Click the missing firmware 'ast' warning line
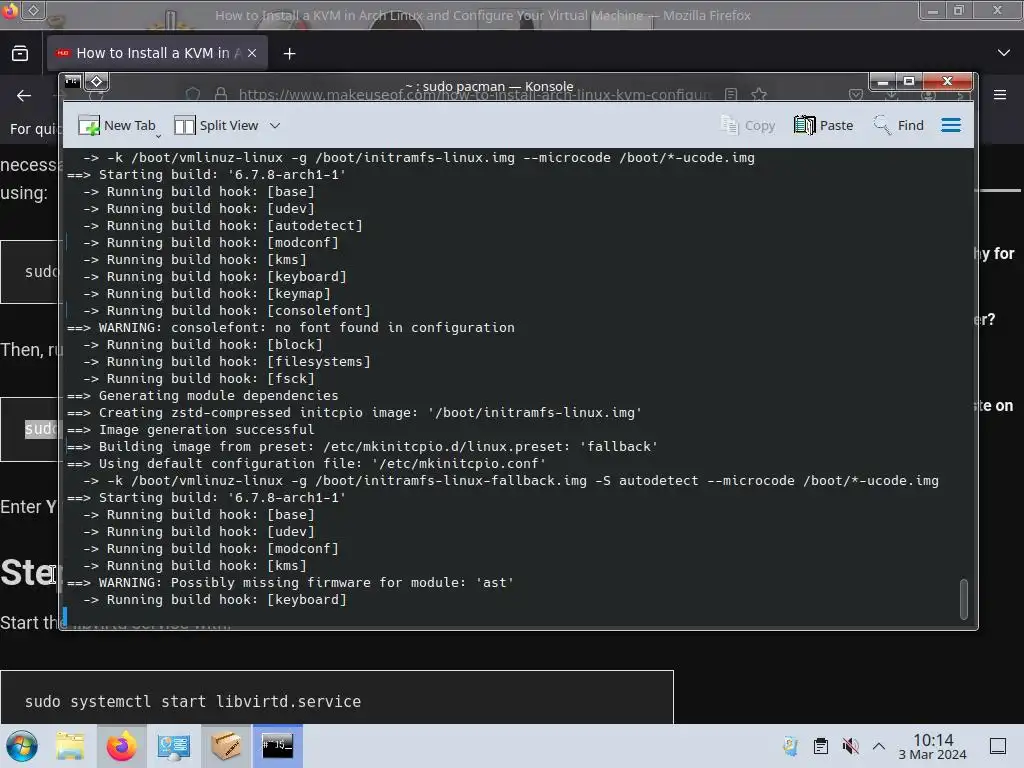Viewport: 1024px width, 768px height. [x=291, y=583]
